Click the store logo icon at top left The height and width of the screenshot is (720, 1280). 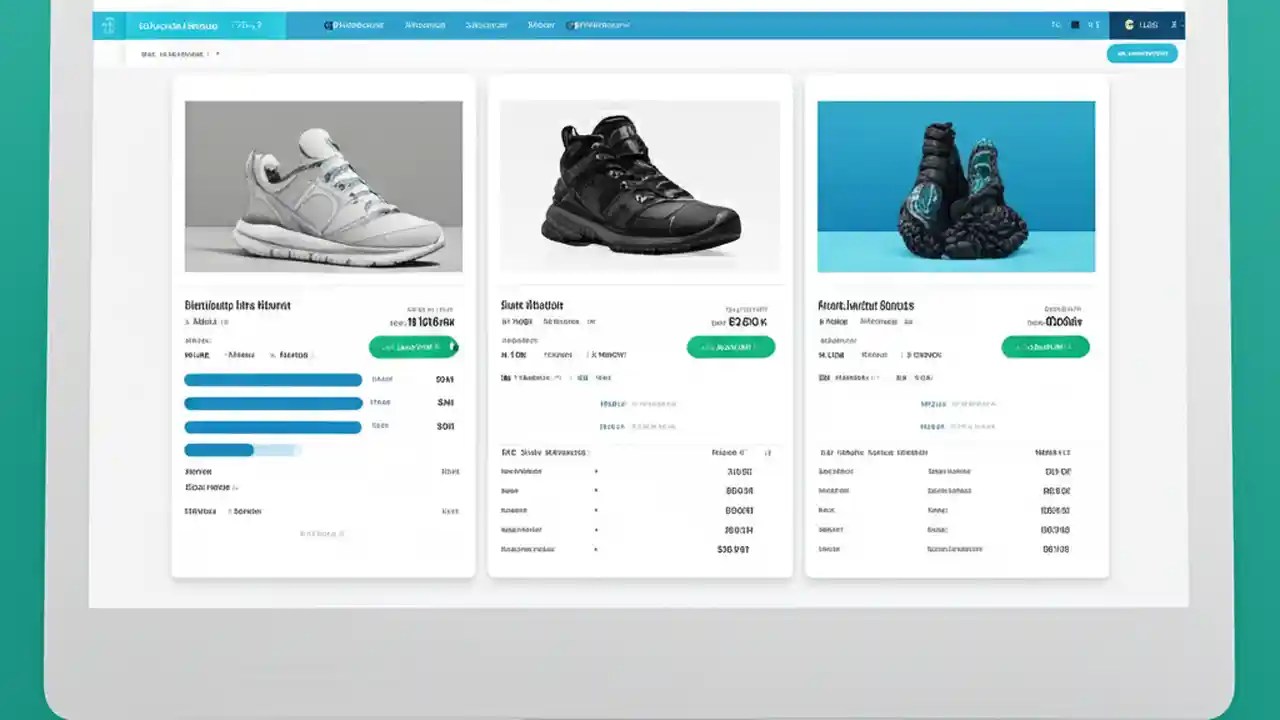(110, 25)
